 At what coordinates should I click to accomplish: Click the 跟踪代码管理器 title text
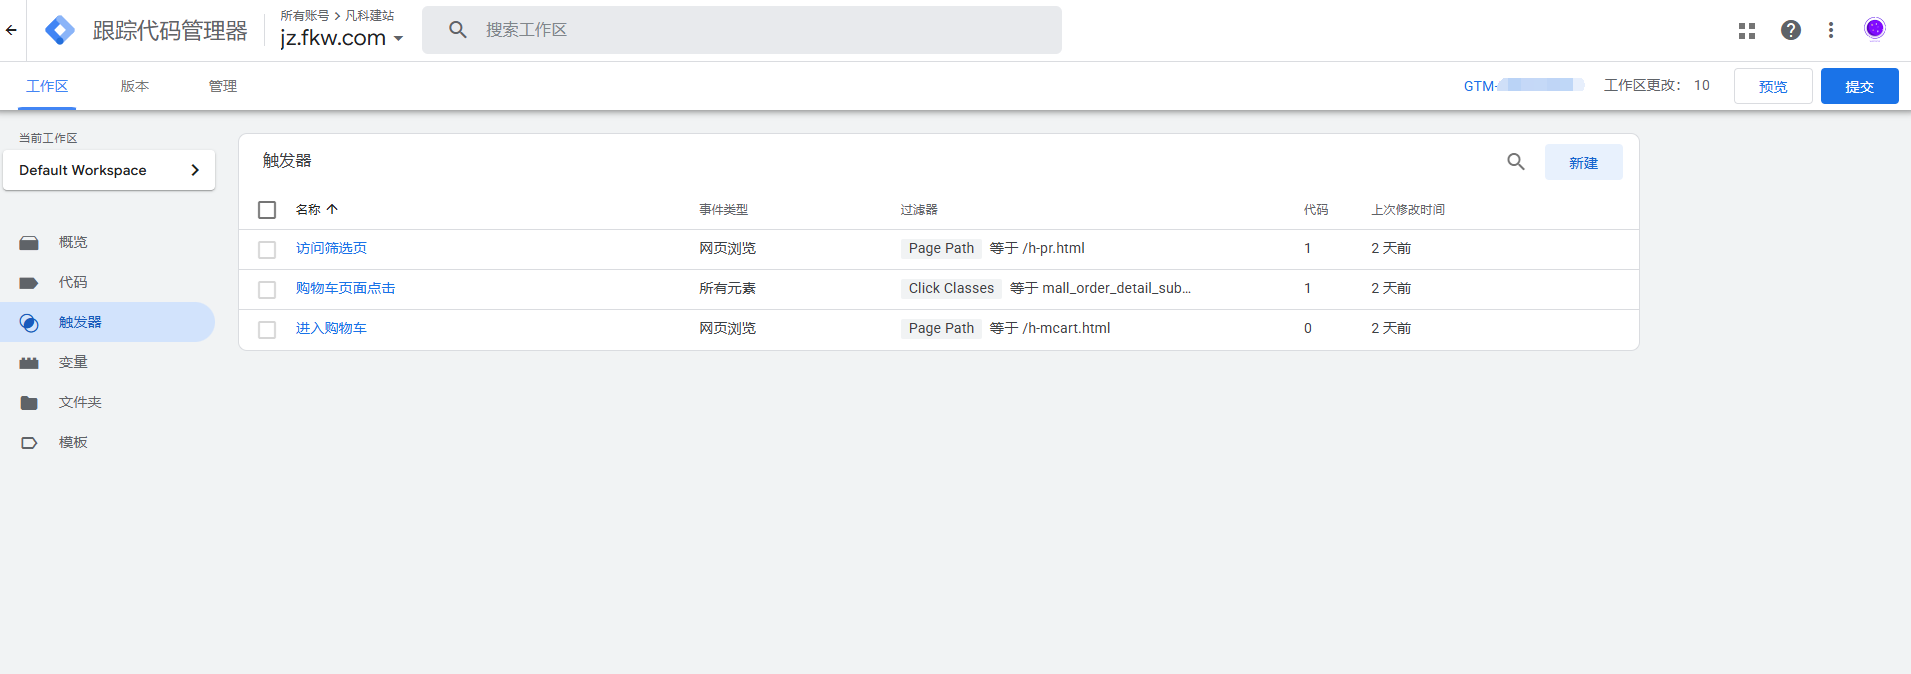click(x=170, y=30)
